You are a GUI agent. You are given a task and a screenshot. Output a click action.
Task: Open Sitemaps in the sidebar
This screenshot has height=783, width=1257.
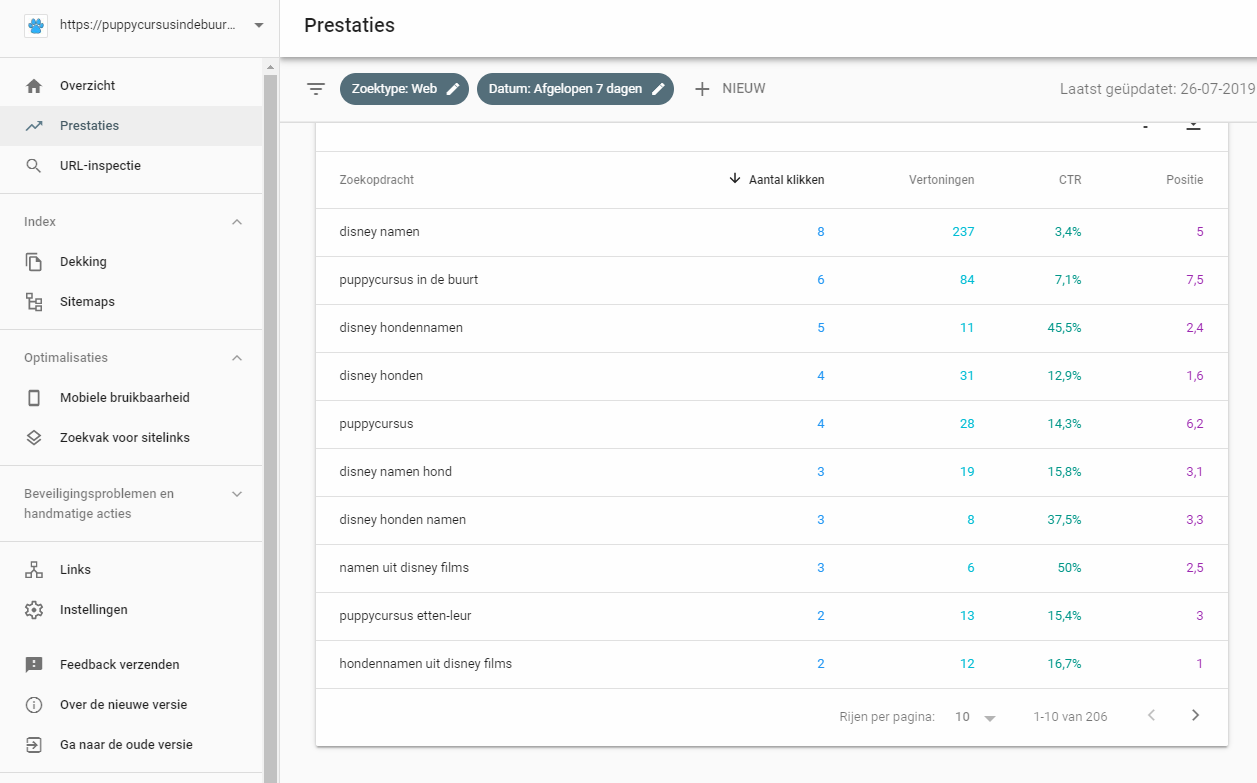pos(131,302)
